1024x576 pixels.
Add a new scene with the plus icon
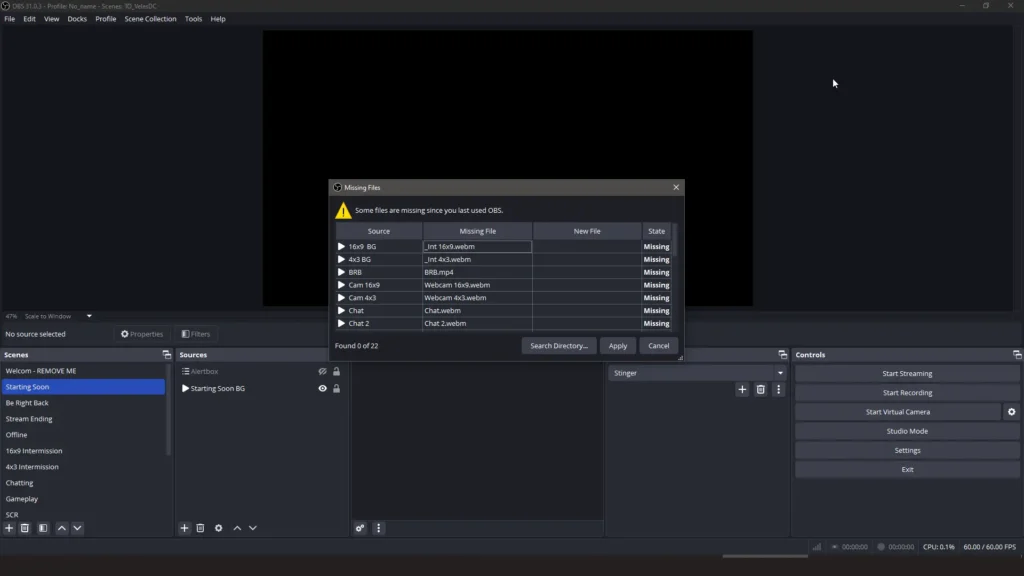[9, 528]
